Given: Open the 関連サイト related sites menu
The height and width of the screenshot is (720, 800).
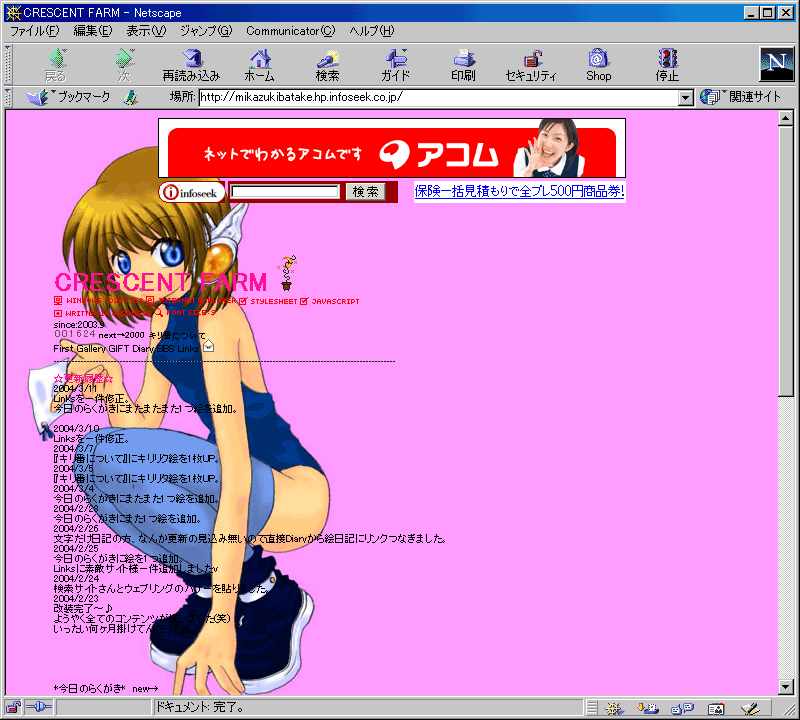Looking at the screenshot, I should point(740,97).
